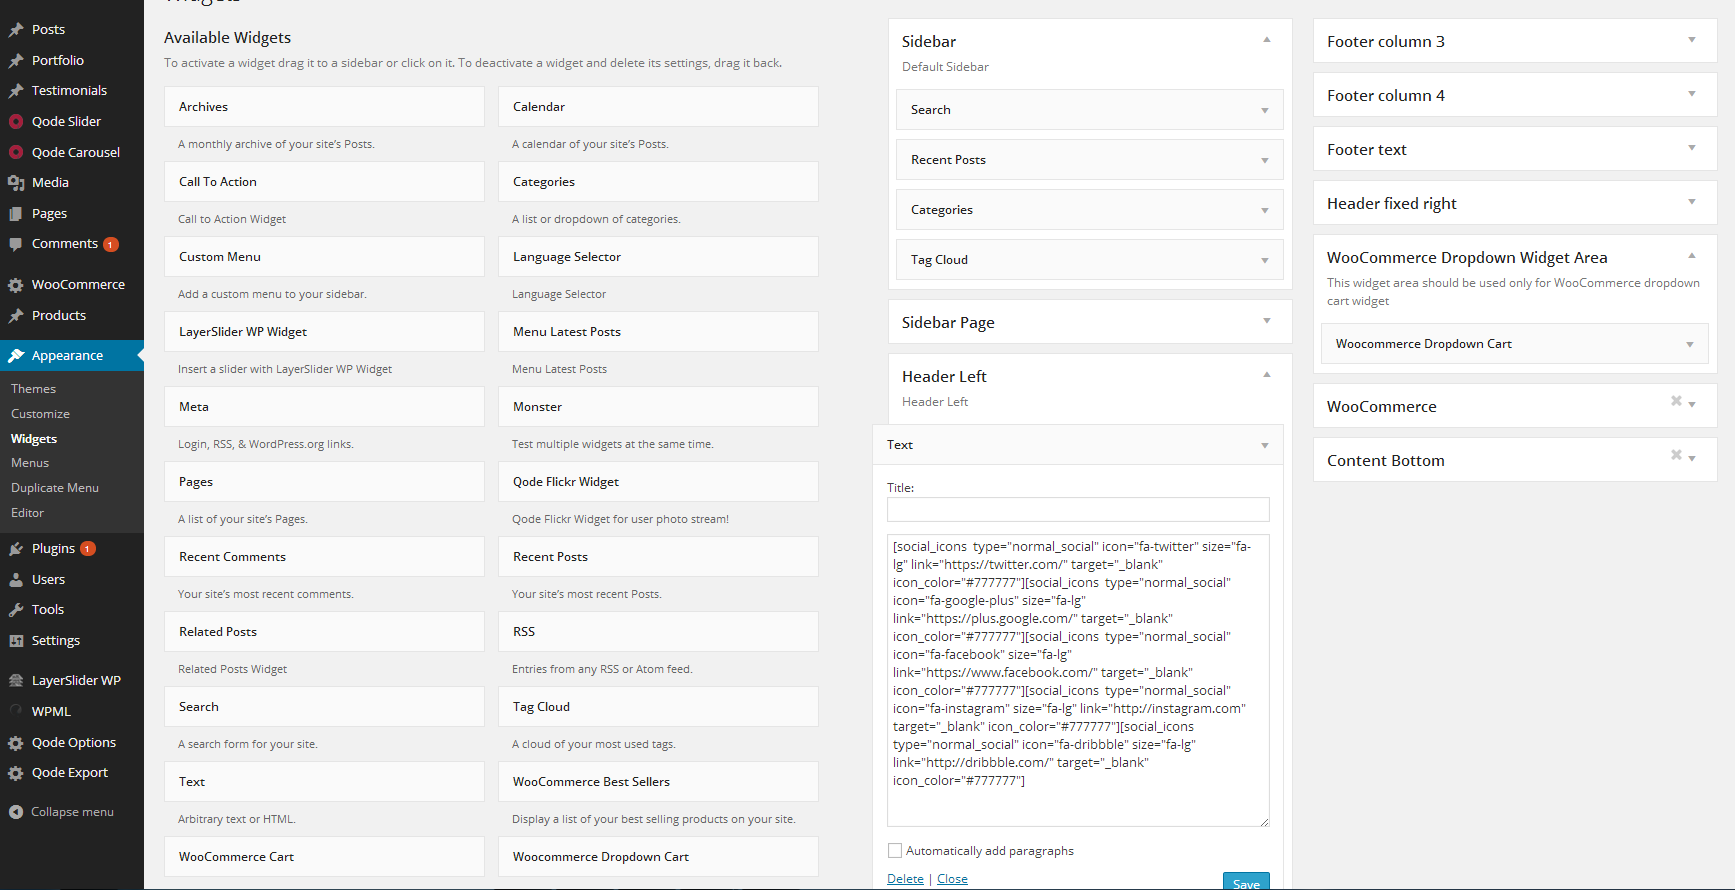Expand the Woocommerce Dropdown Cart widget options
This screenshot has width=1735, height=890.
coord(1690,344)
